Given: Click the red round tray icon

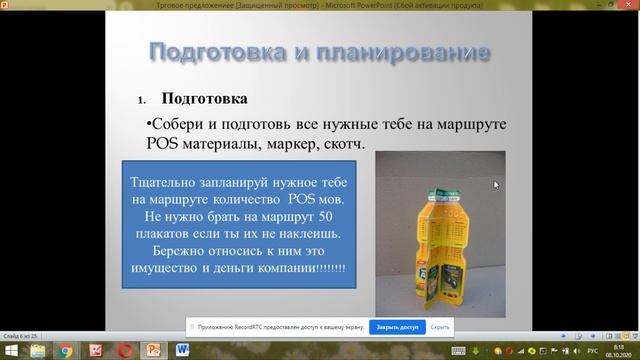Looking at the screenshot, I should [509, 351].
